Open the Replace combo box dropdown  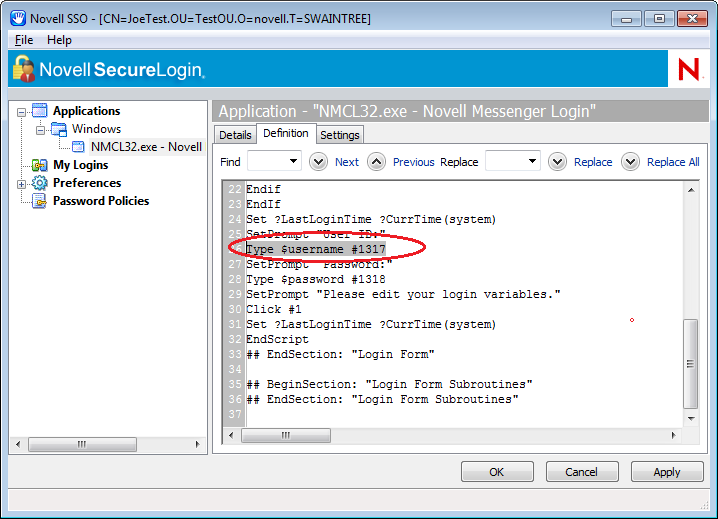(x=532, y=161)
